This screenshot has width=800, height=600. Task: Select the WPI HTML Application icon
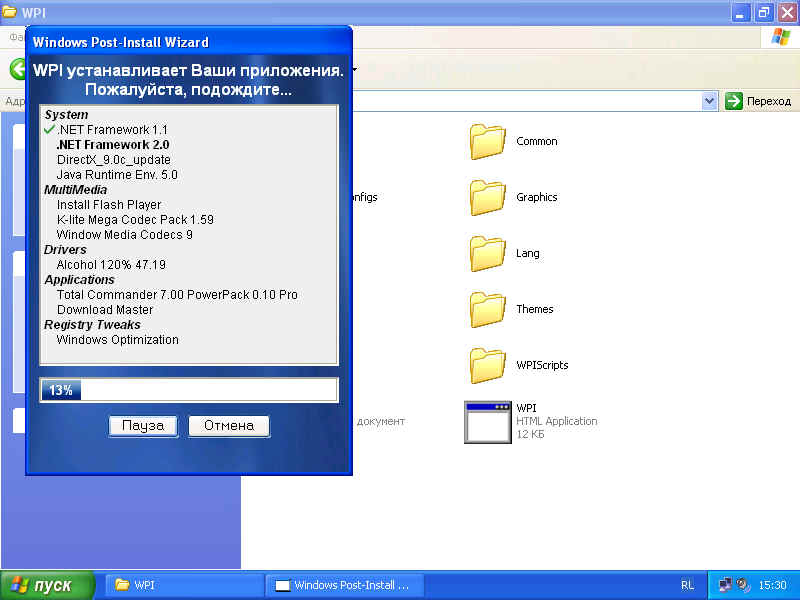488,422
